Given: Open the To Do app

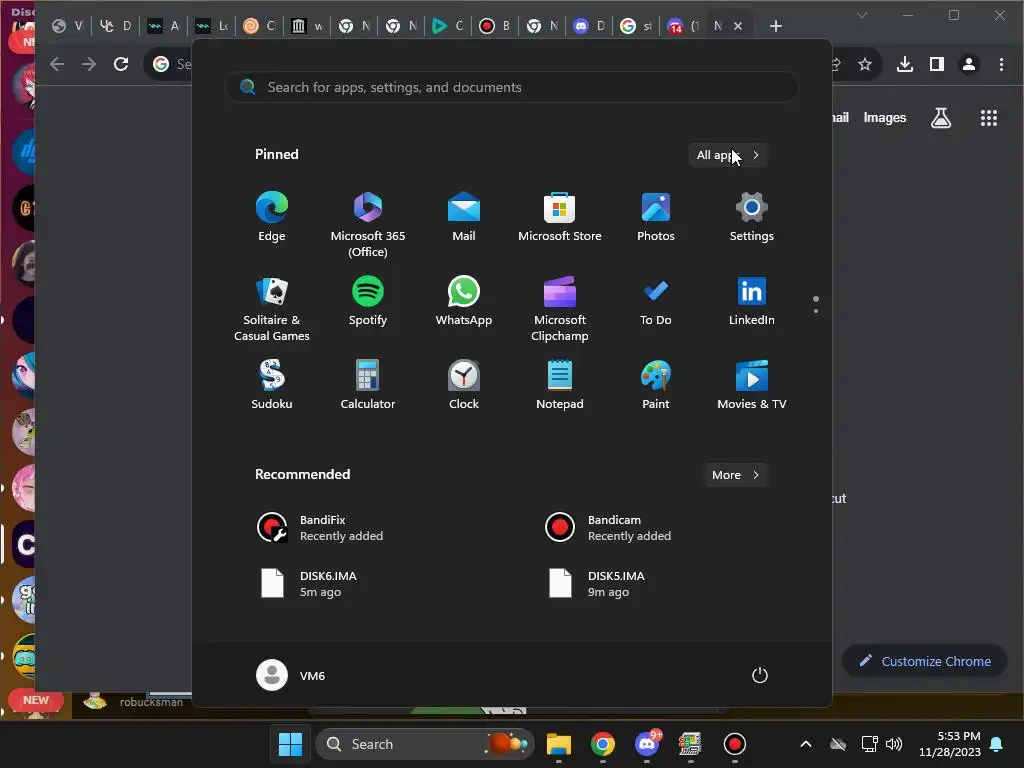Looking at the screenshot, I should 656,301.
